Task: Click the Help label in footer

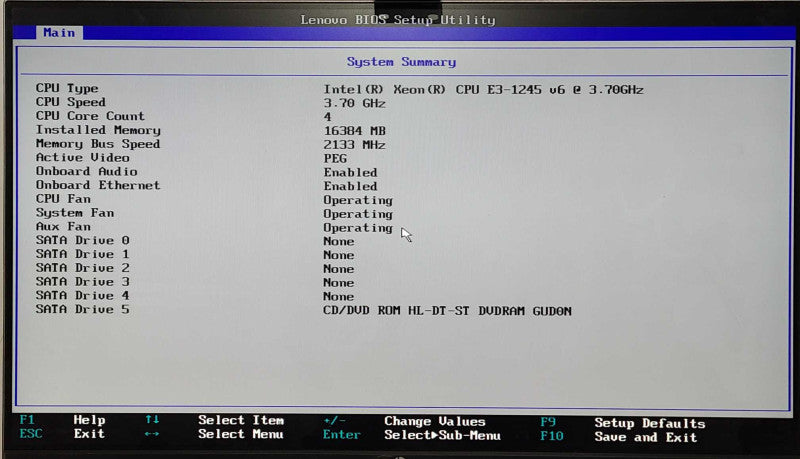Action: 89,420
